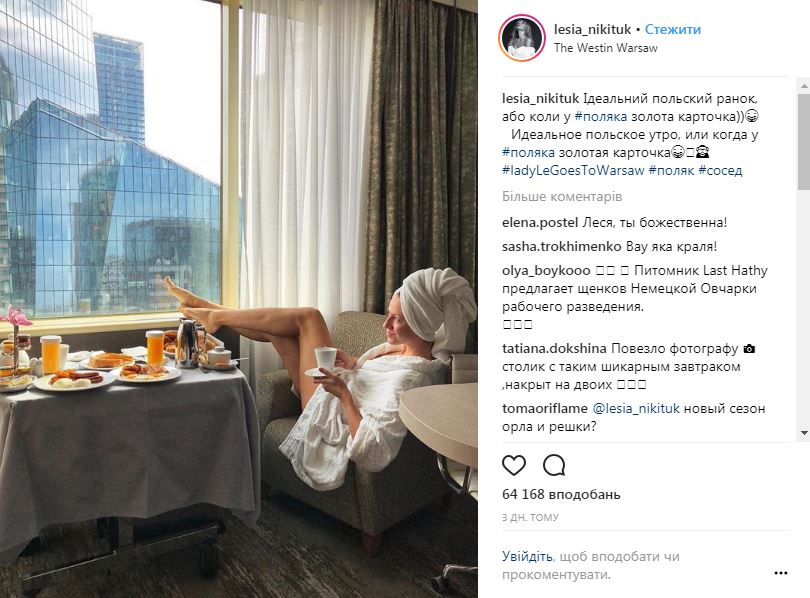Click the comment scrollbar up arrow
The image size is (810, 598).
(804, 85)
